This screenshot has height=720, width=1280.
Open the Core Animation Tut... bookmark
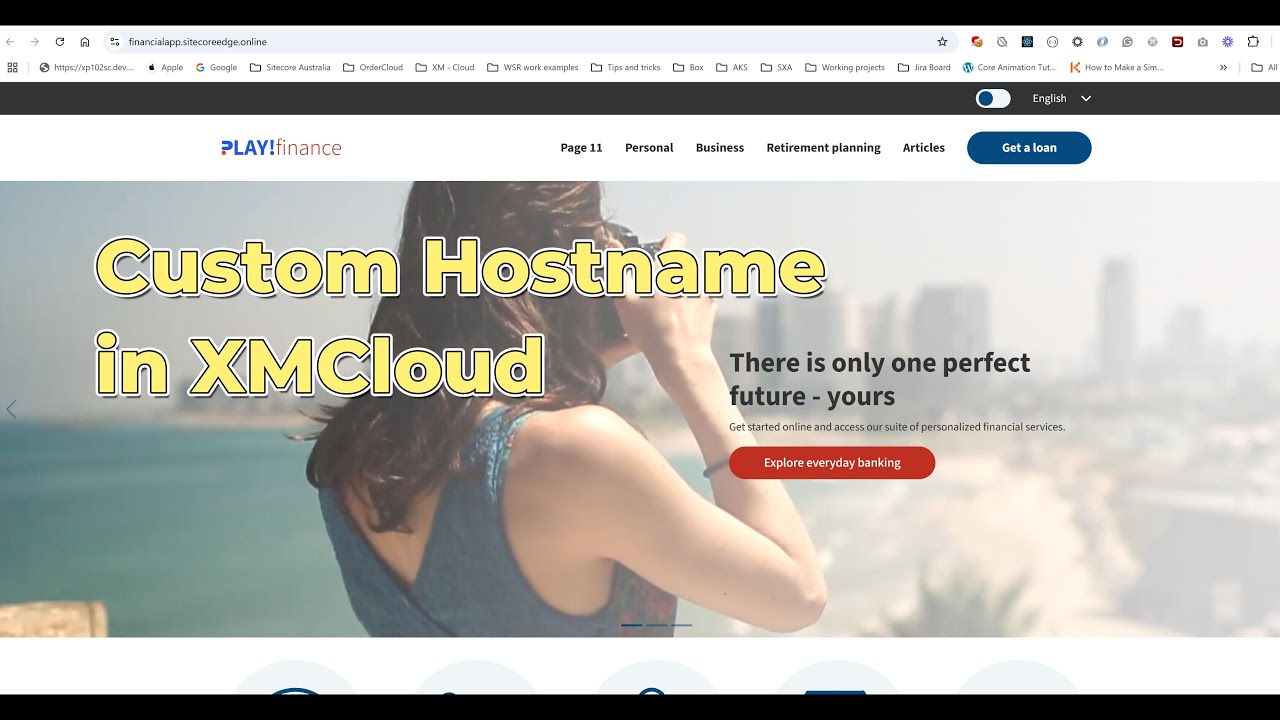[x=1010, y=67]
